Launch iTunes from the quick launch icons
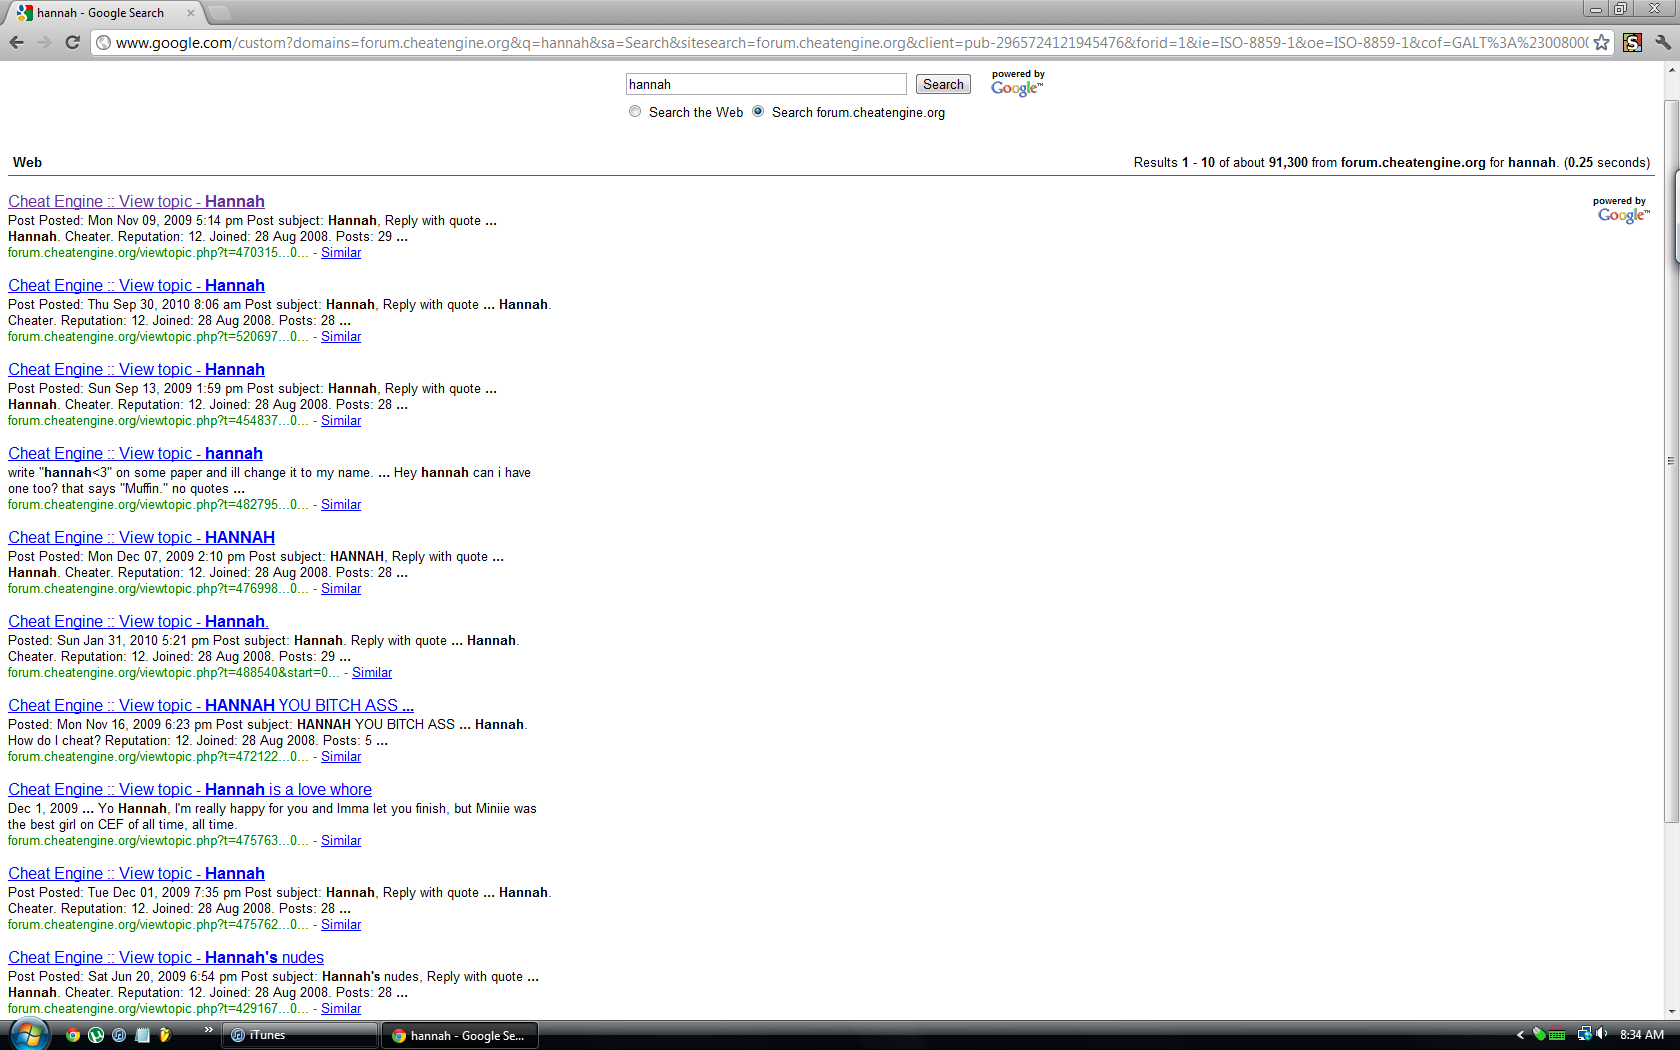Screen dimensions: 1680x1050 pyautogui.click(x=119, y=1035)
